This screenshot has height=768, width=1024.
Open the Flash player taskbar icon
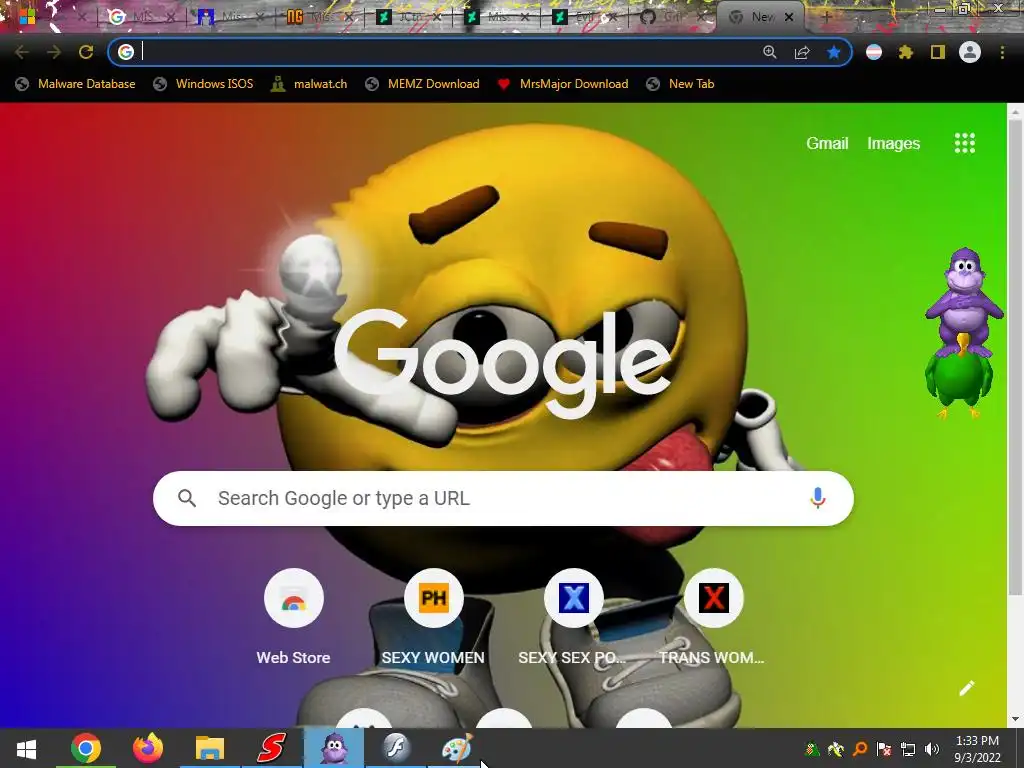point(395,748)
